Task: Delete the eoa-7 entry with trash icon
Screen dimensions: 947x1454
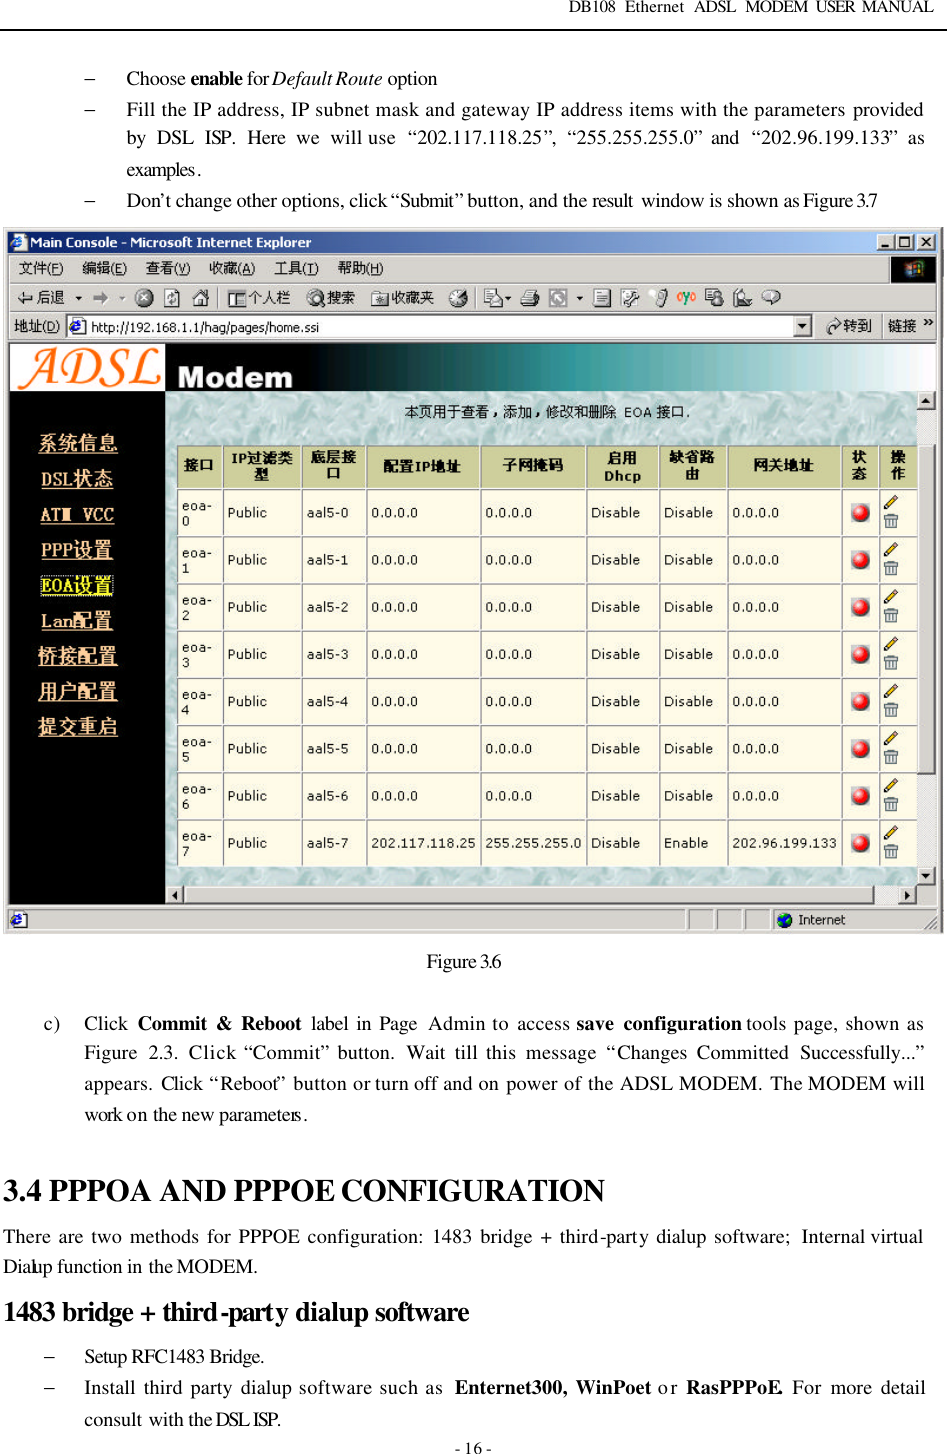Action: [x=891, y=851]
